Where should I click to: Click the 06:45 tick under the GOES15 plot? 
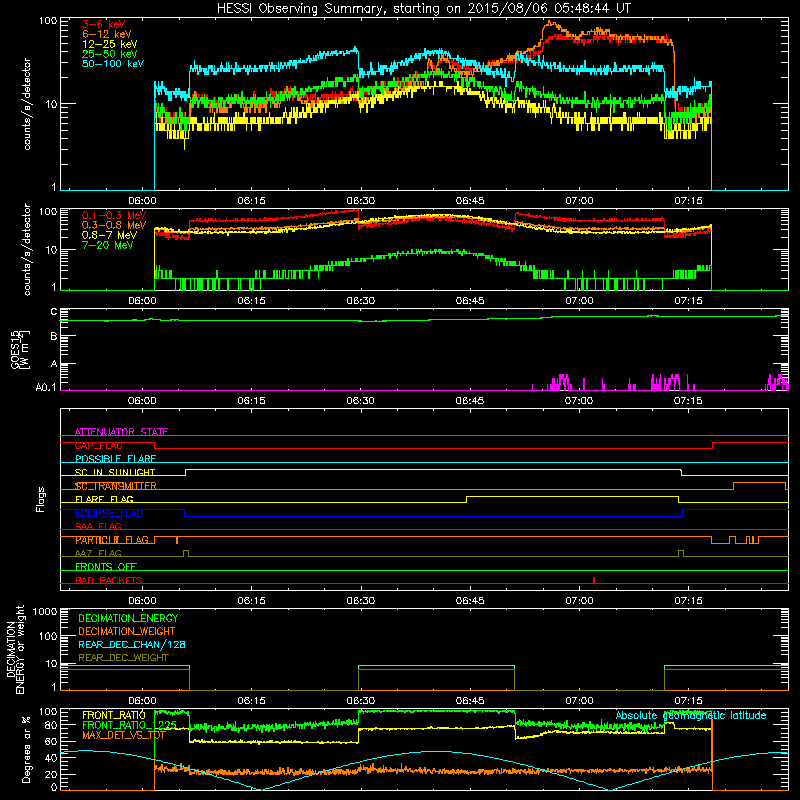469,401
